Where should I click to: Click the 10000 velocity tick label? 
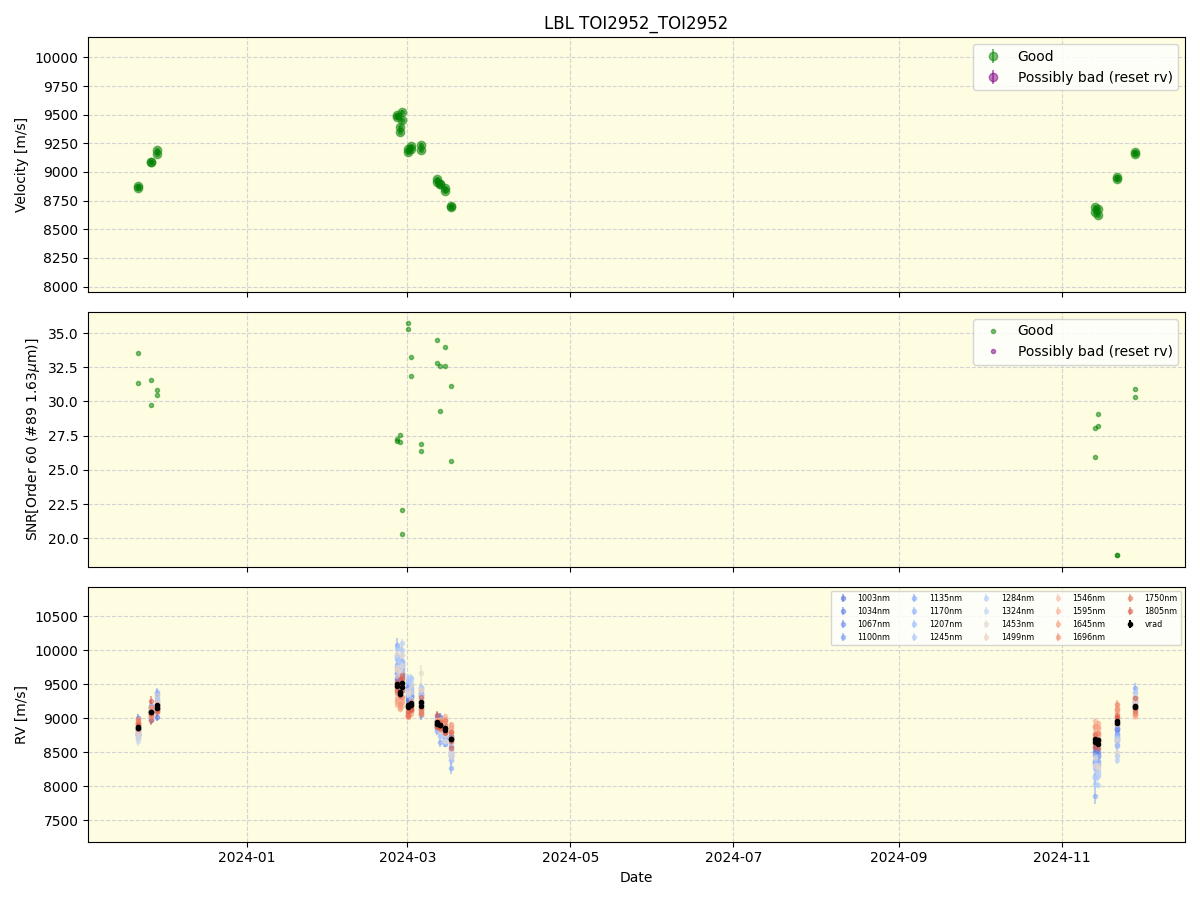[x=56, y=58]
